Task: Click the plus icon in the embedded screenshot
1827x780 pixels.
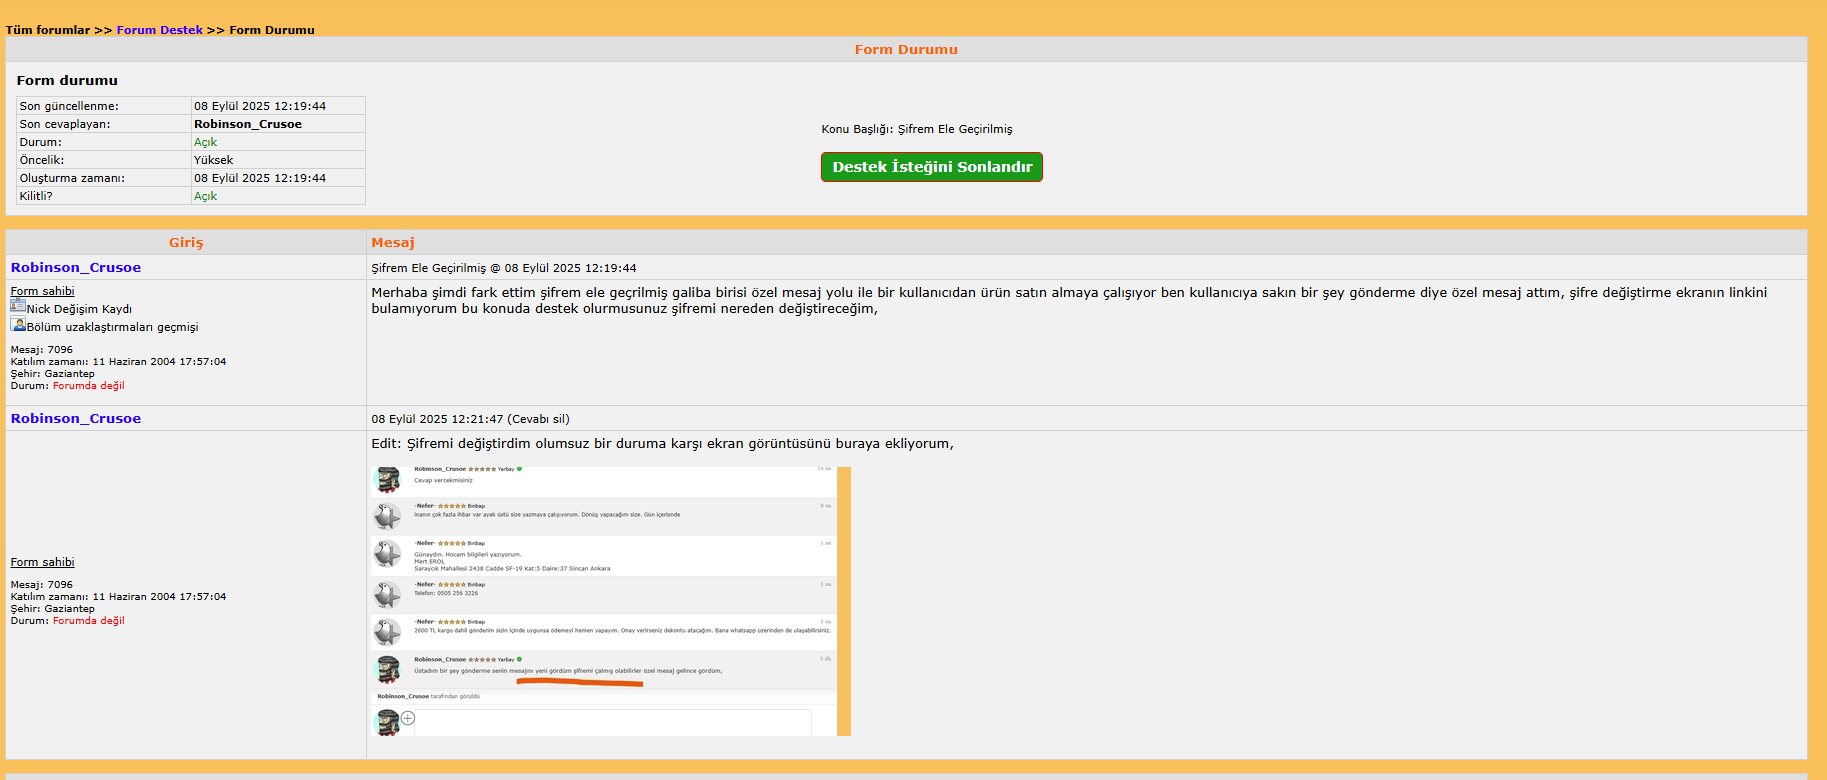Action: (408, 718)
